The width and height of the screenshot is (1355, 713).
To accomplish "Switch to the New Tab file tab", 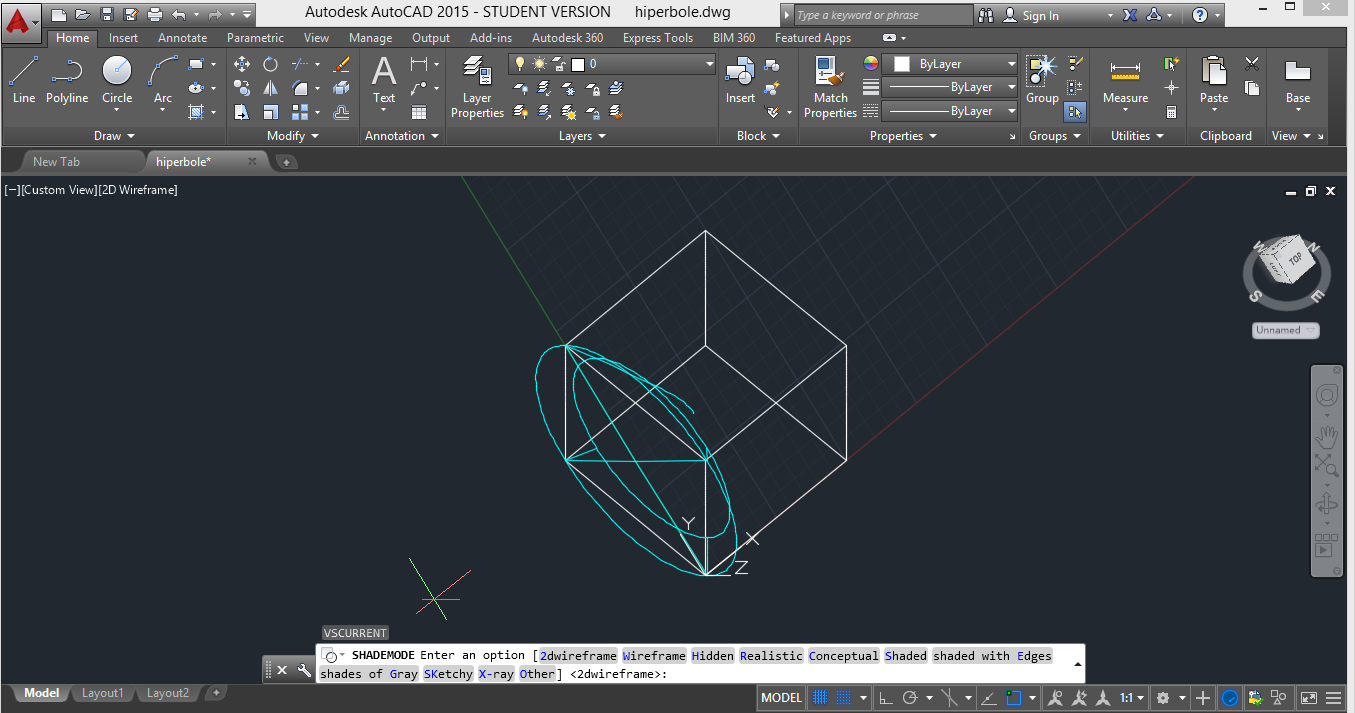I will tap(56, 161).
